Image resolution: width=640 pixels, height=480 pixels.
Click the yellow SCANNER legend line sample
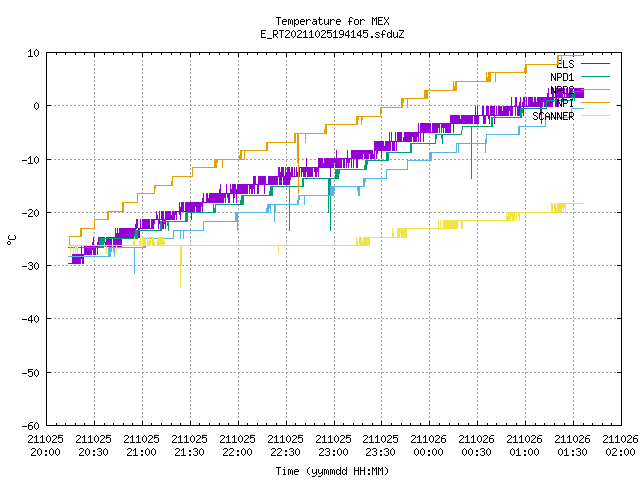pos(595,116)
